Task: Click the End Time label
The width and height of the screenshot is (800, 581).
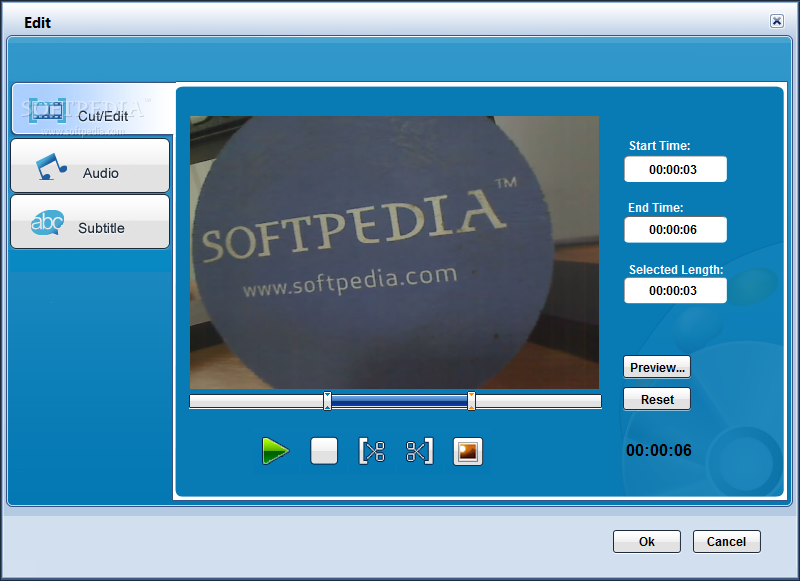Action: point(655,208)
